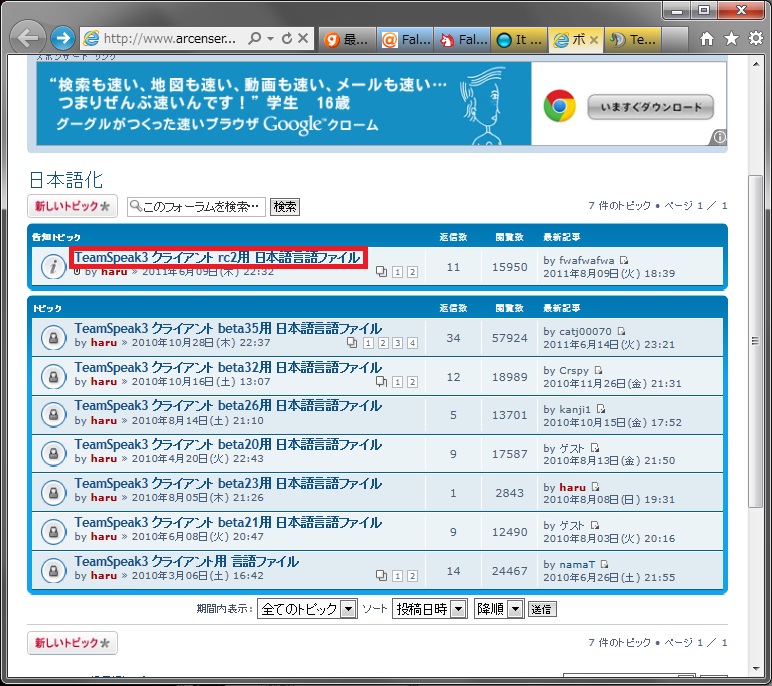Click the locked topic icon for beta35 row

click(x=54, y=338)
